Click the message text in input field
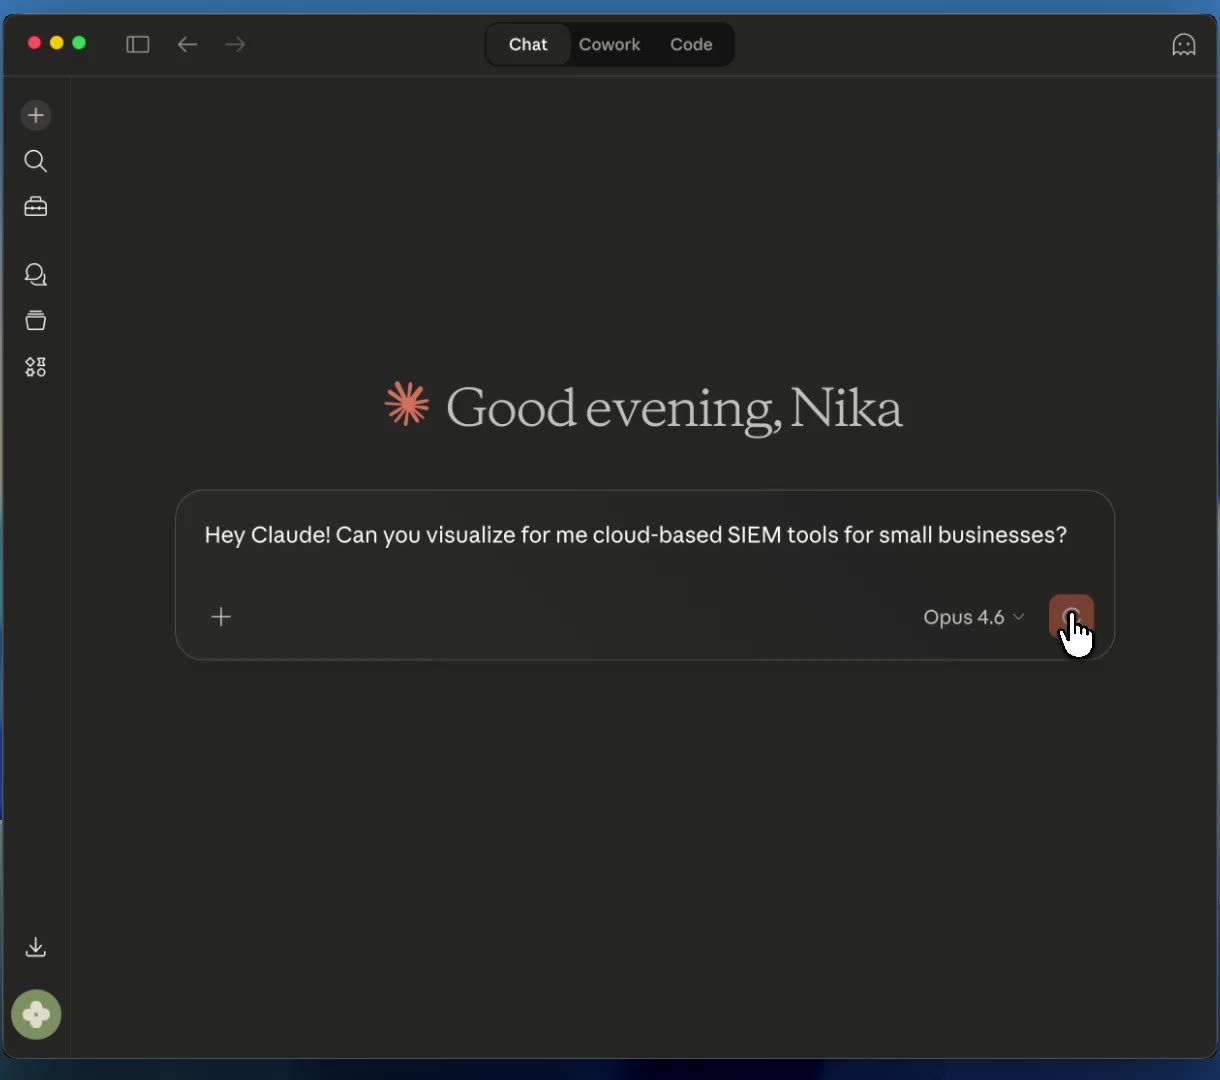Viewport: 1220px width, 1080px height. point(635,535)
